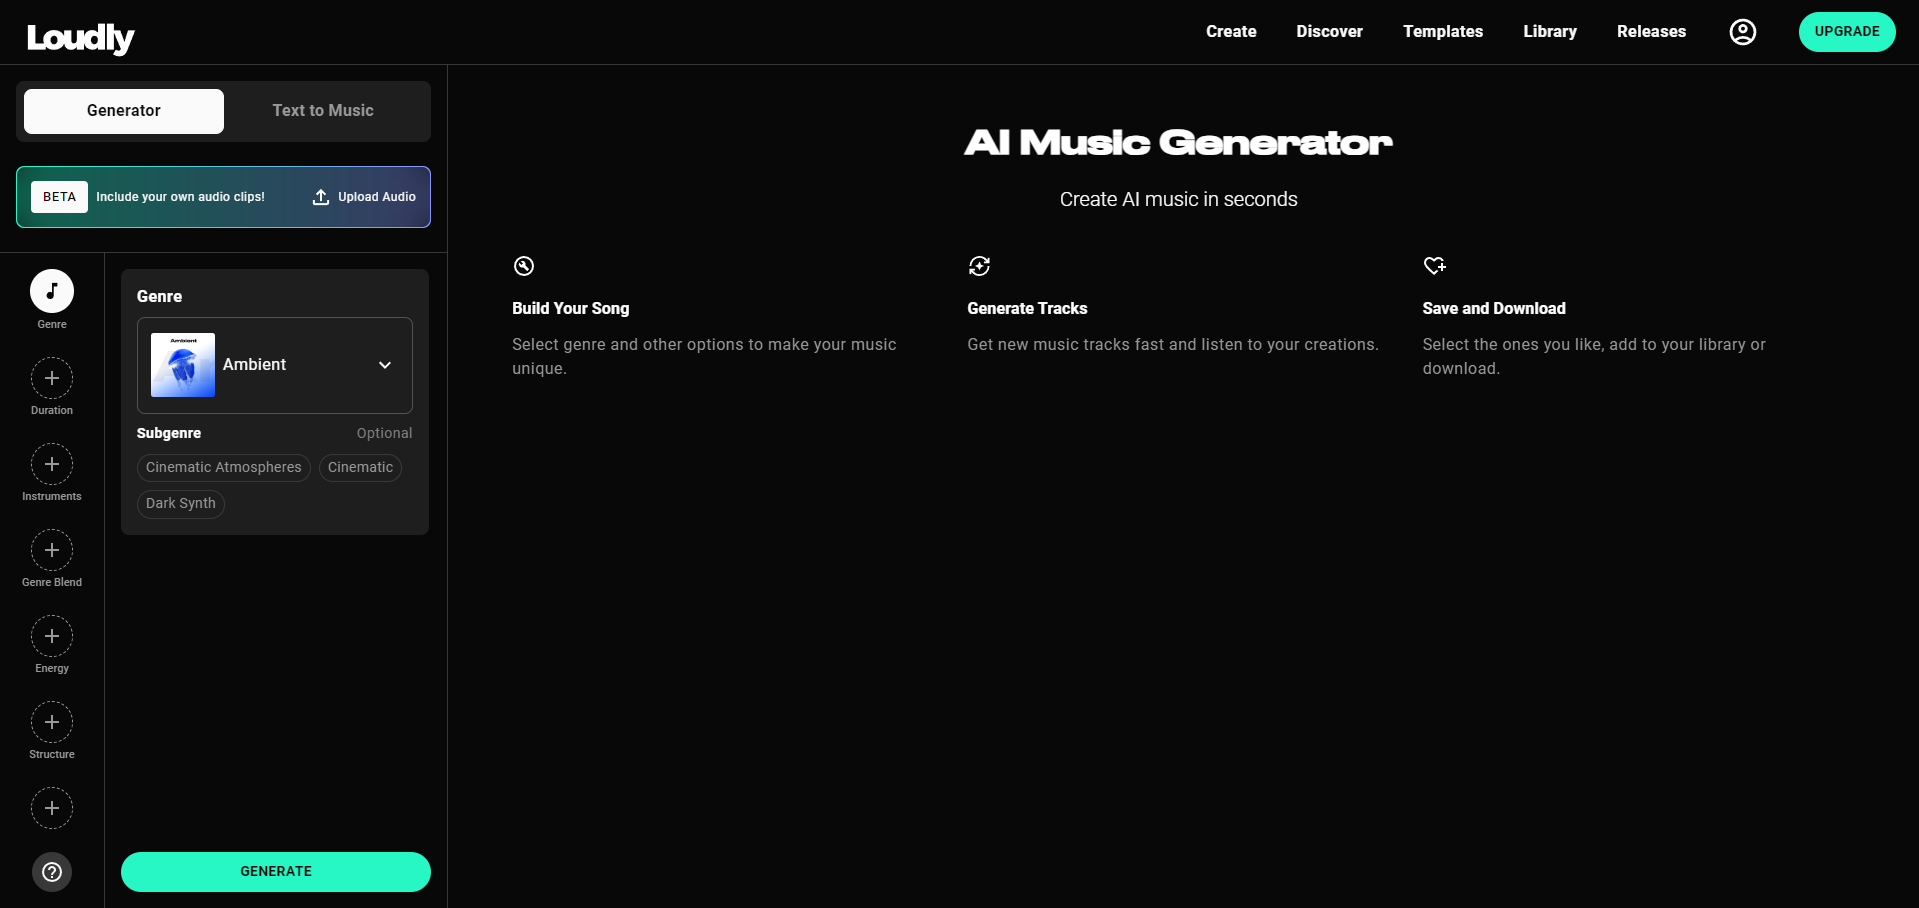Click the Generate Tracks refresh icon
This screenshot has height=908, width=1919.
(979, 266)
